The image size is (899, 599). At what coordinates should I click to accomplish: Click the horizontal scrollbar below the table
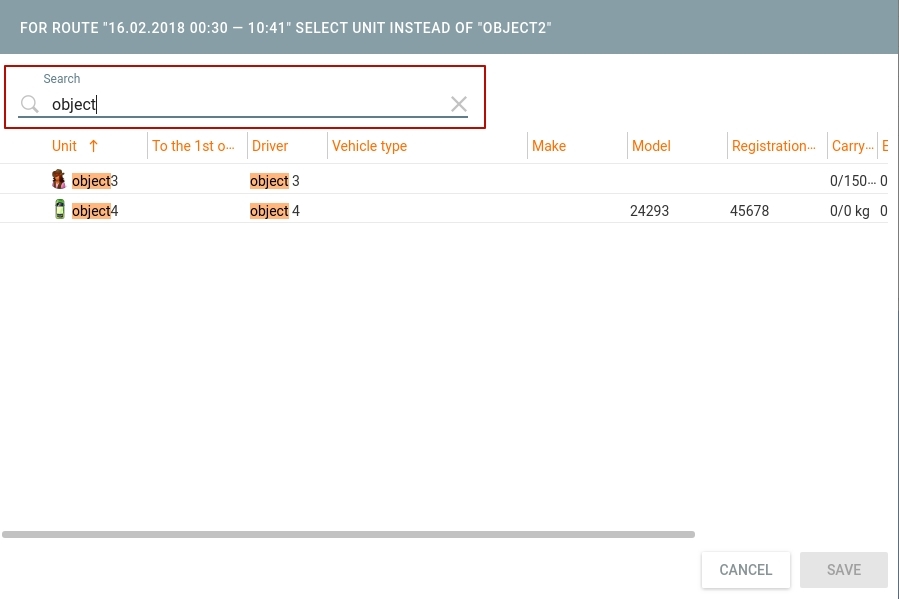[349, 533]
